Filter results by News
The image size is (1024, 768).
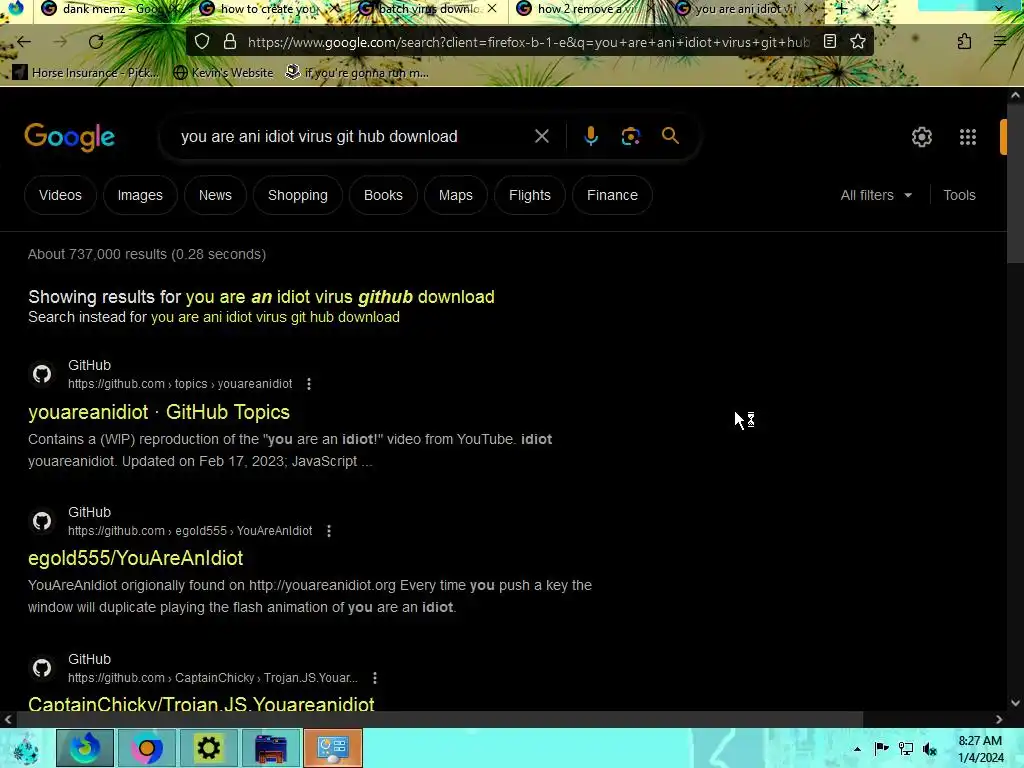tap(215, 195)
